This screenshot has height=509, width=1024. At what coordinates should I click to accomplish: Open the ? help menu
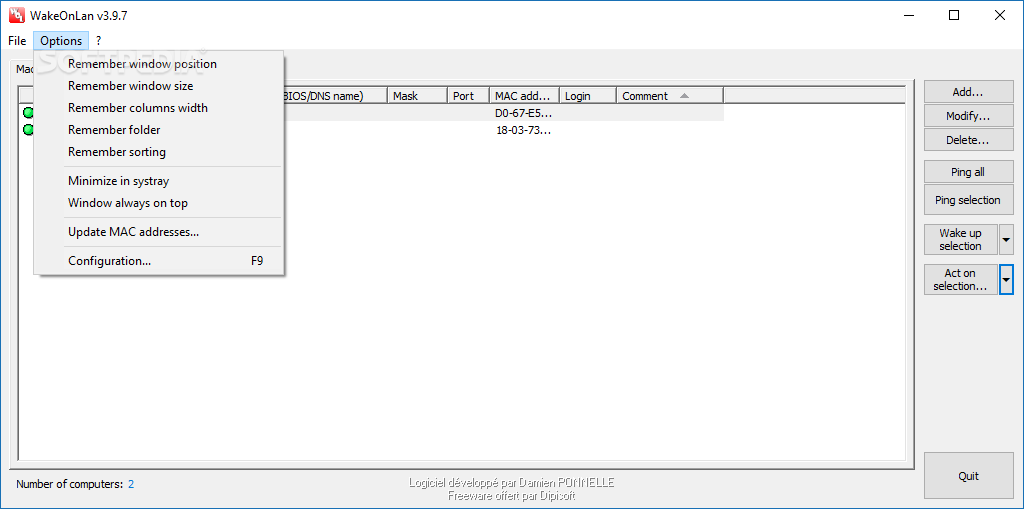98,41
